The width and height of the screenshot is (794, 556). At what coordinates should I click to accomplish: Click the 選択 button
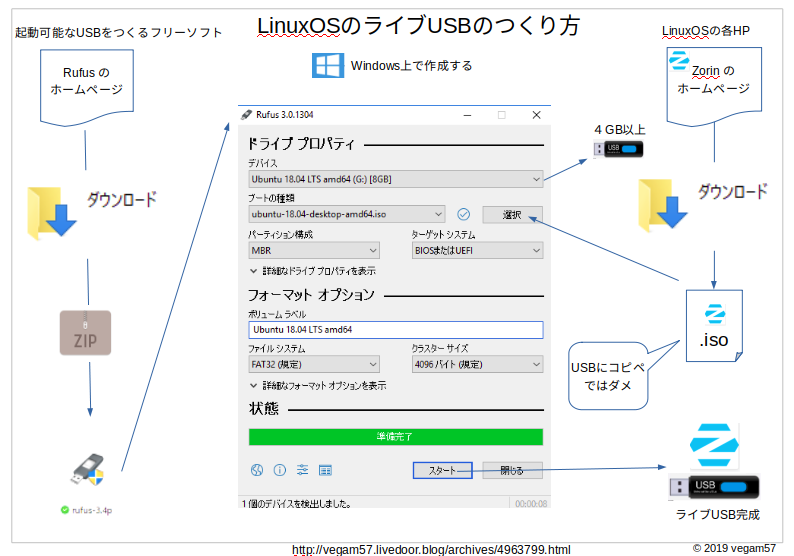click(x=512, y=215)
